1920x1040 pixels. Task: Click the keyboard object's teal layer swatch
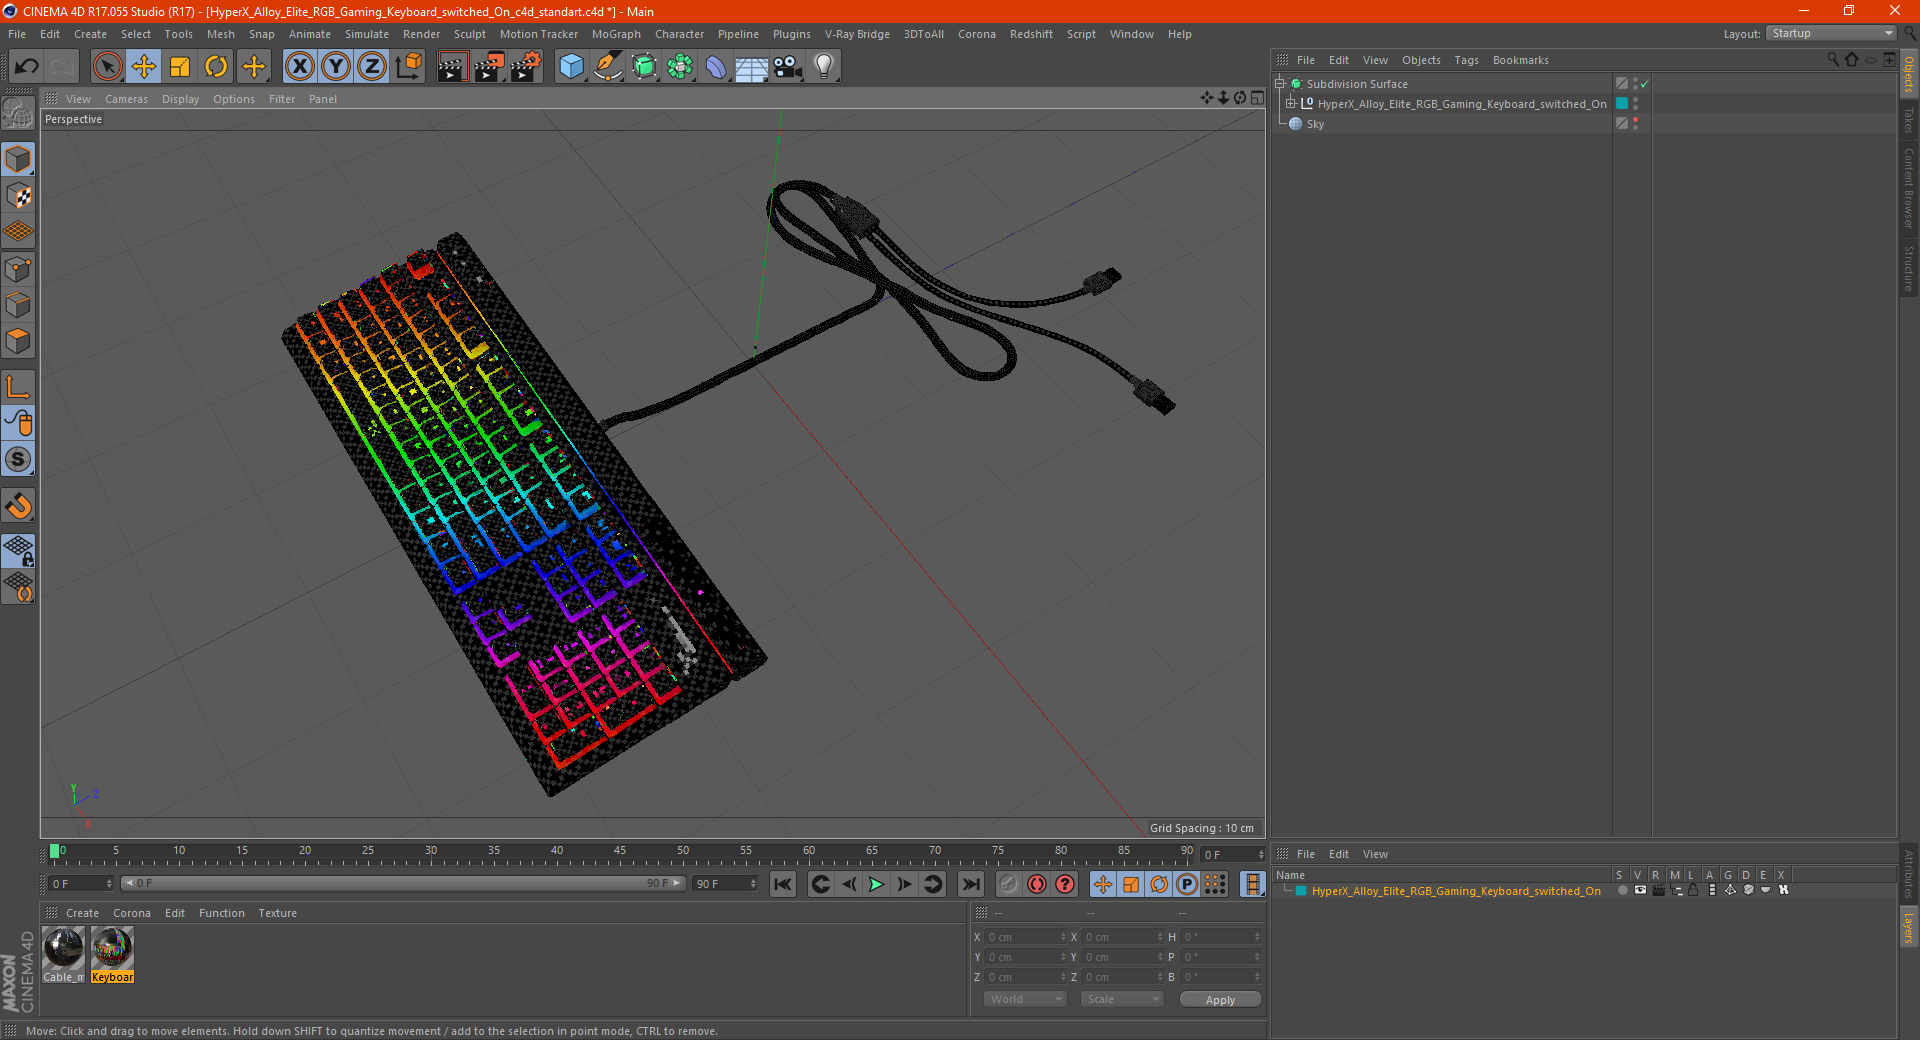pyautogui.click(x=1621, y=104)
